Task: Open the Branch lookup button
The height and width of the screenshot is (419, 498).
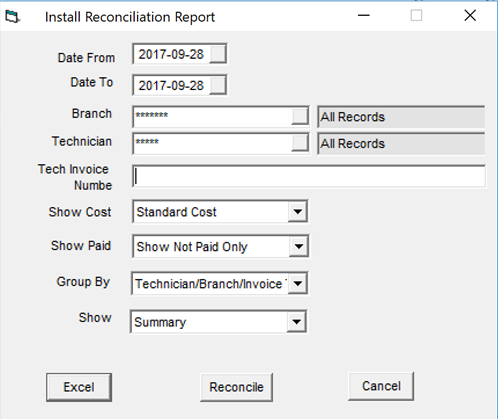Action: click(x=300, y=116)
